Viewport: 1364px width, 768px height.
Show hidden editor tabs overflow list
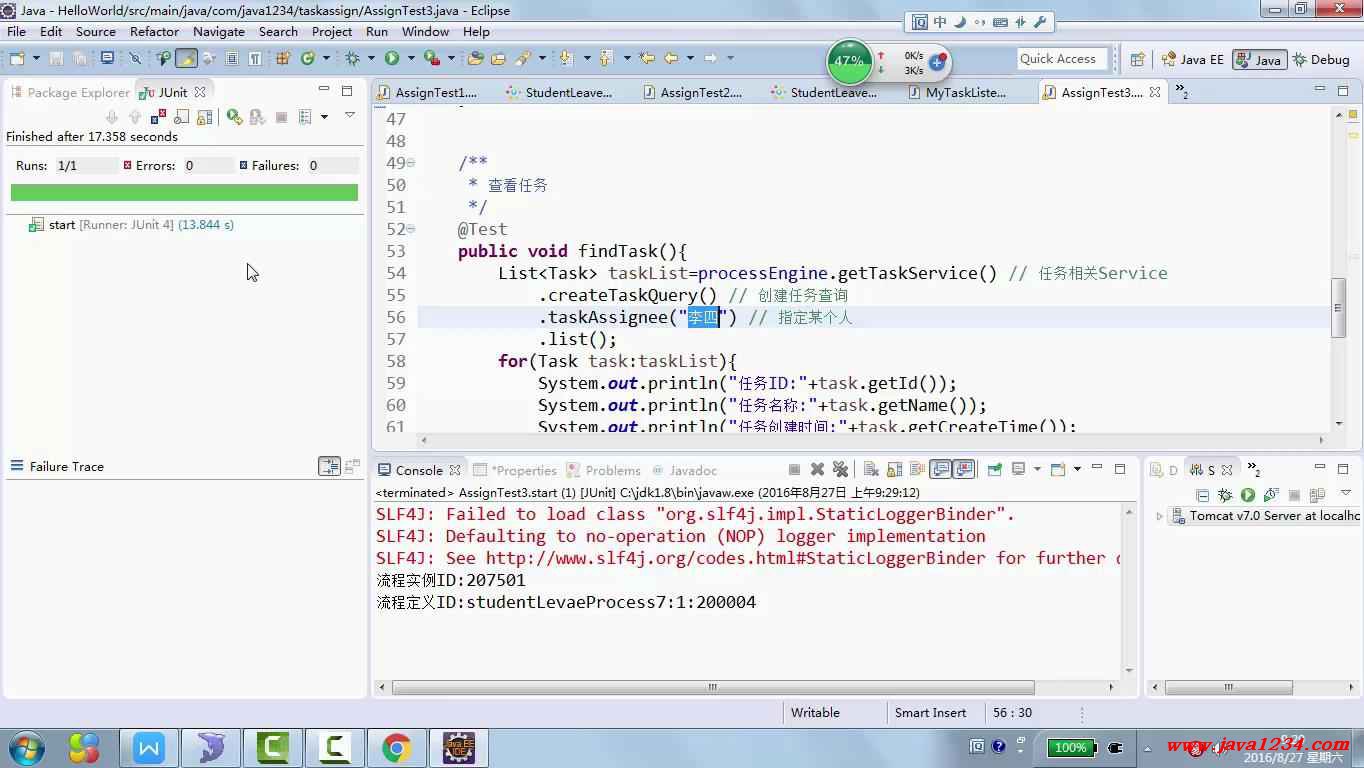(x=1182, y=92)
